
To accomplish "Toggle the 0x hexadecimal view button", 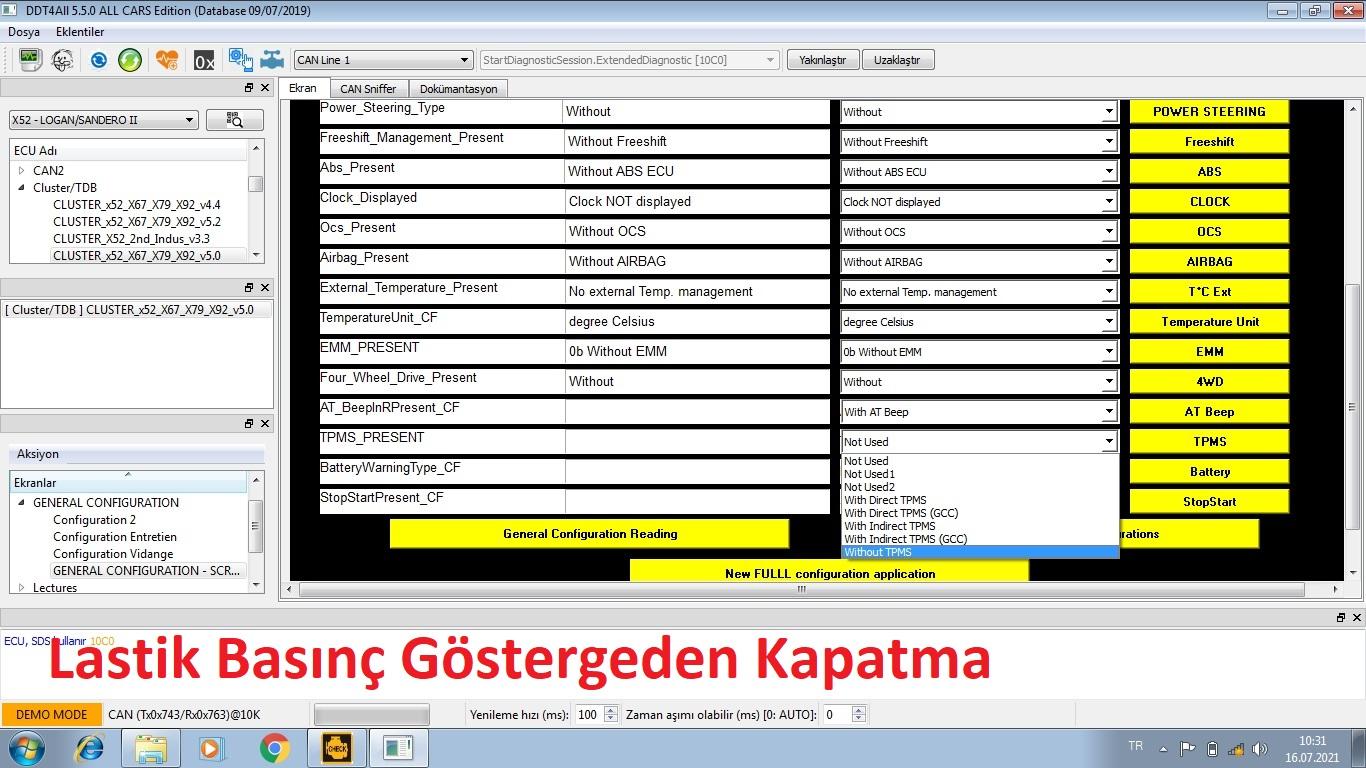I will 204,61.
